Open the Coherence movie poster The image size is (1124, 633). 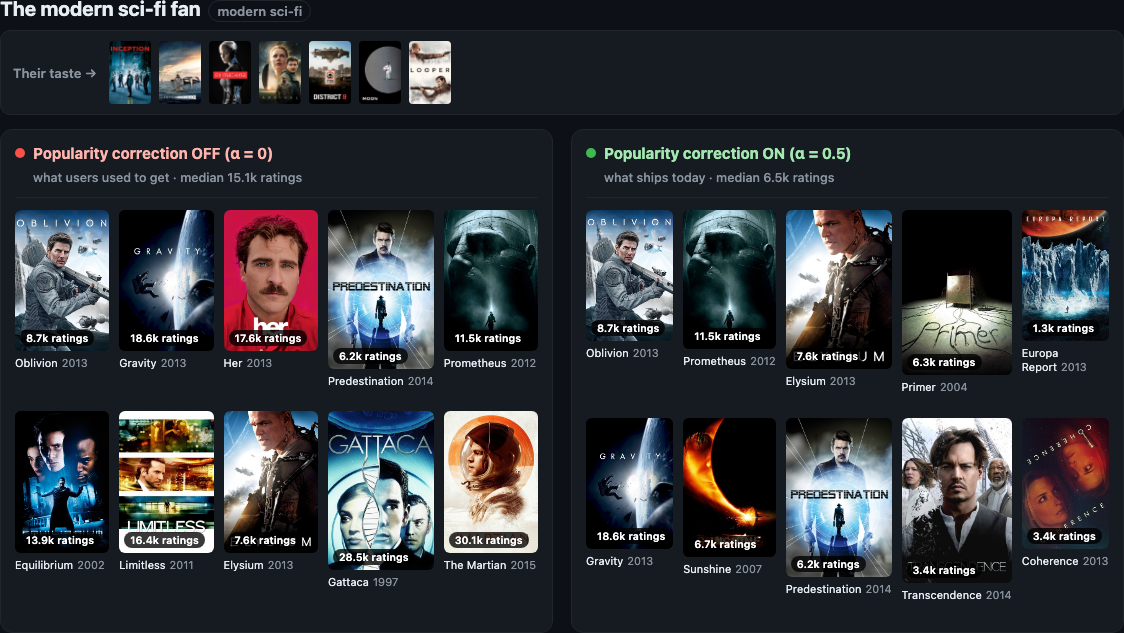tap(1065, 483)
